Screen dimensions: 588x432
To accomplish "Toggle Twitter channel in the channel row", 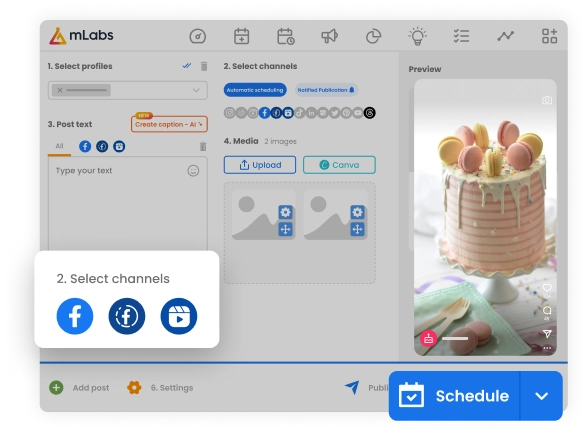I will 334,113.
